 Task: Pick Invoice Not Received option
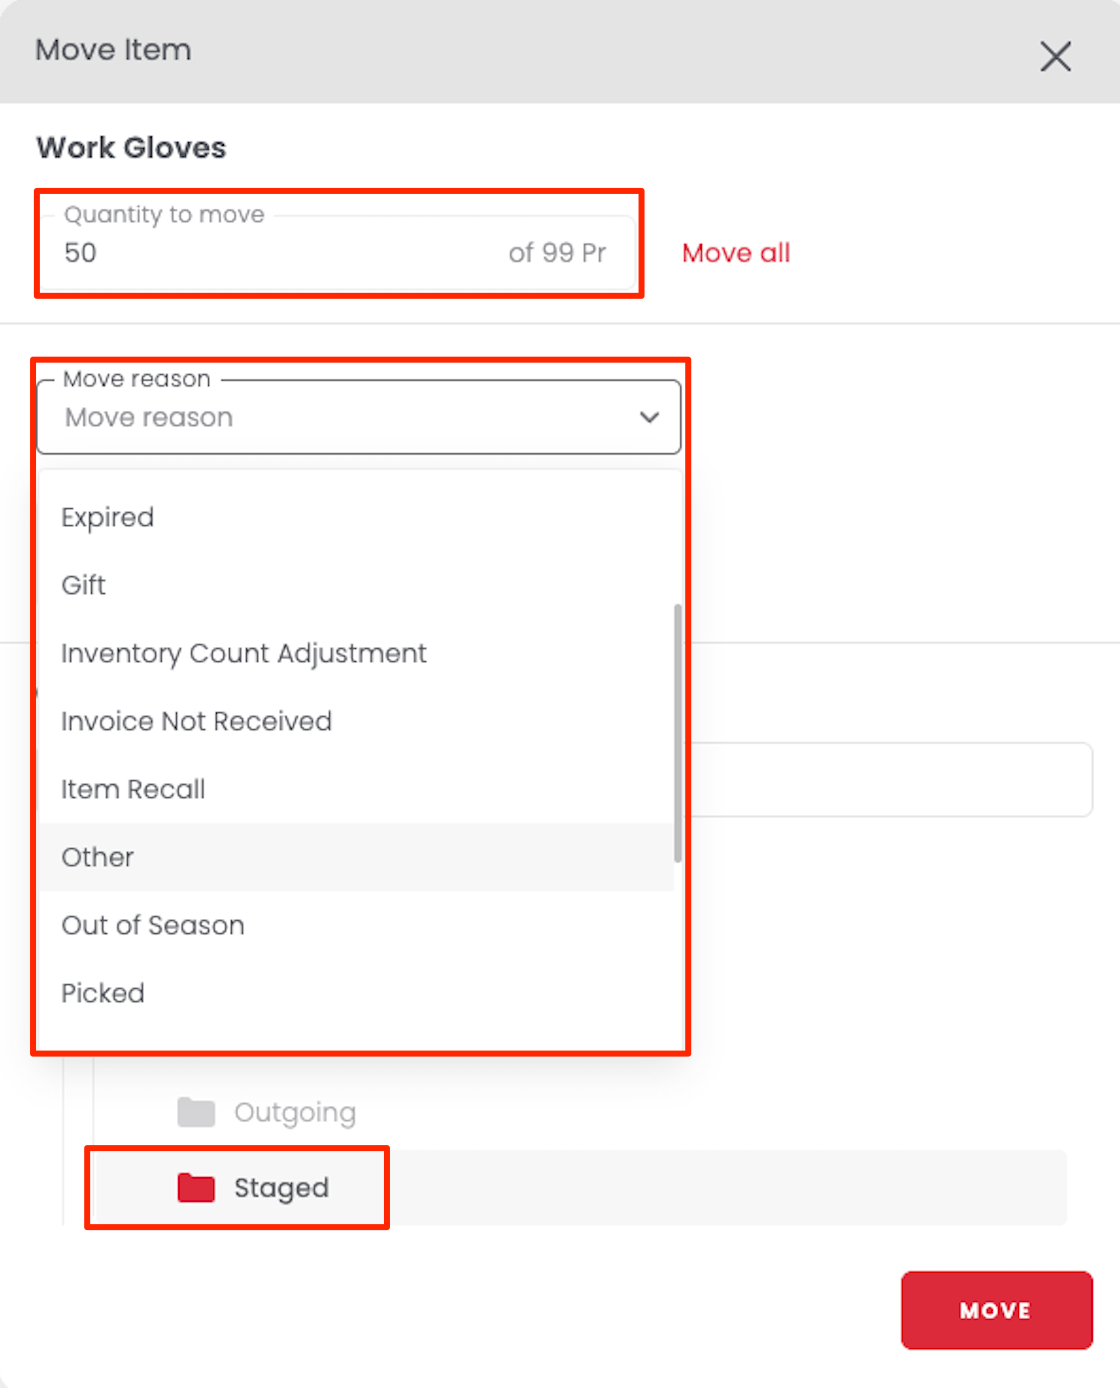click(196, 722)
